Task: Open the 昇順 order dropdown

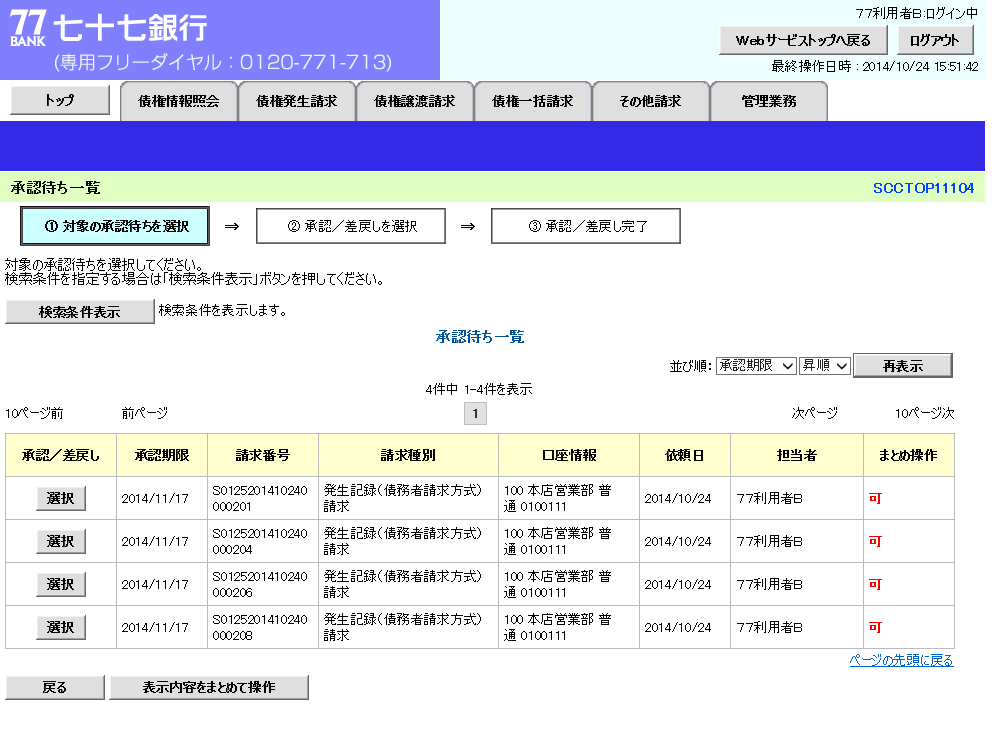Action: pyautogui.click(x=824, y=366)
